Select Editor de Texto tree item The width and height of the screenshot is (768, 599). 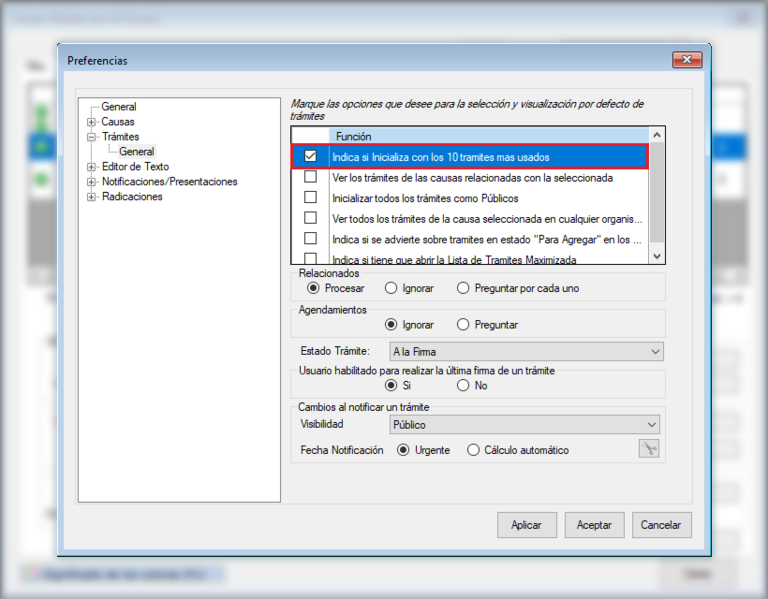tap(135, 167)
